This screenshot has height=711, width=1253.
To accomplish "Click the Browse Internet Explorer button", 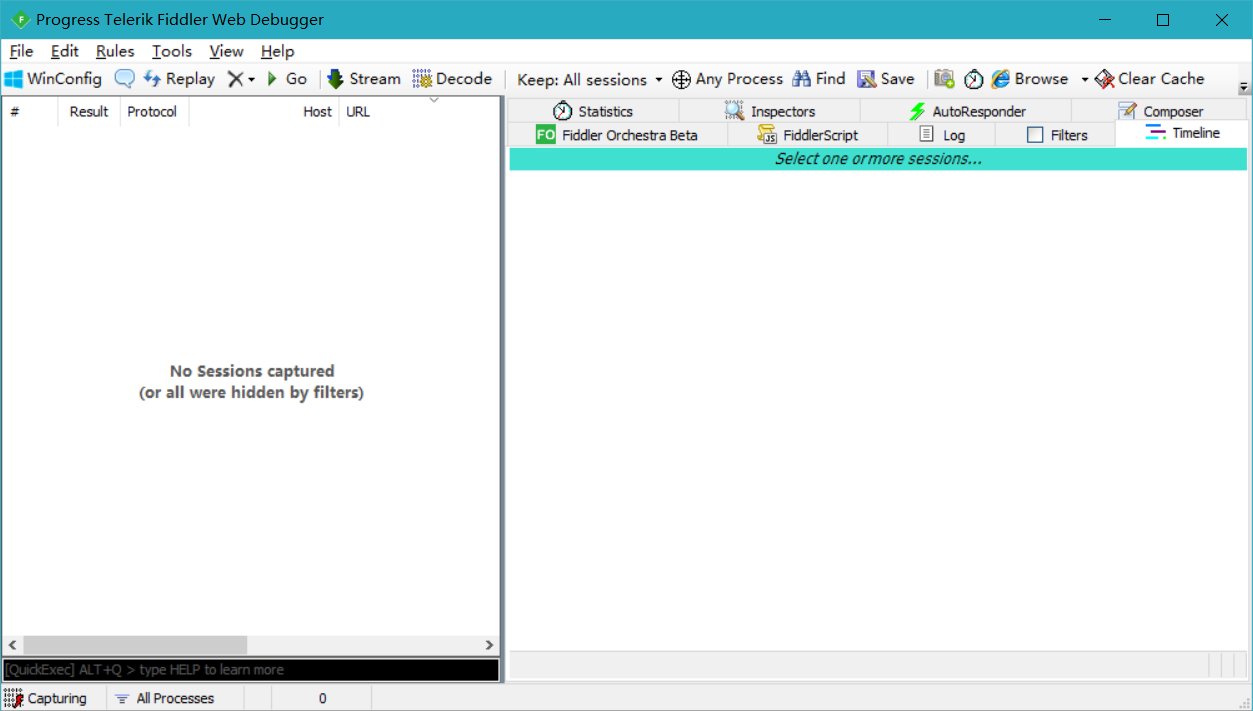I will tap(1030, 79).
